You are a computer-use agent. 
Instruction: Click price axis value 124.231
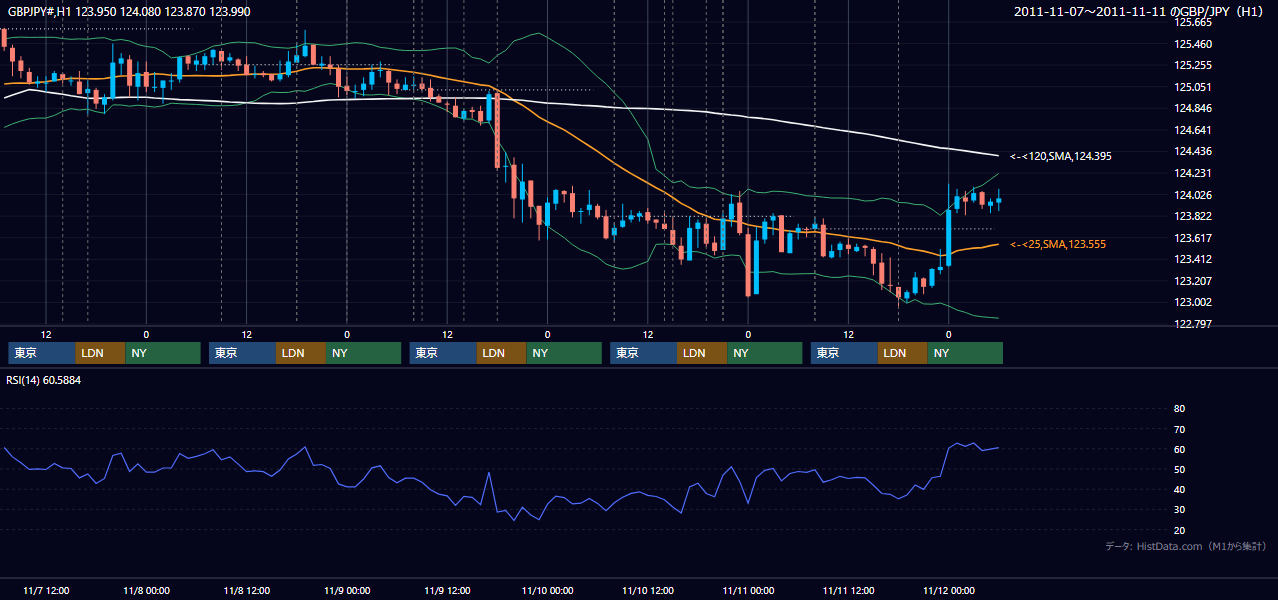1192,173
